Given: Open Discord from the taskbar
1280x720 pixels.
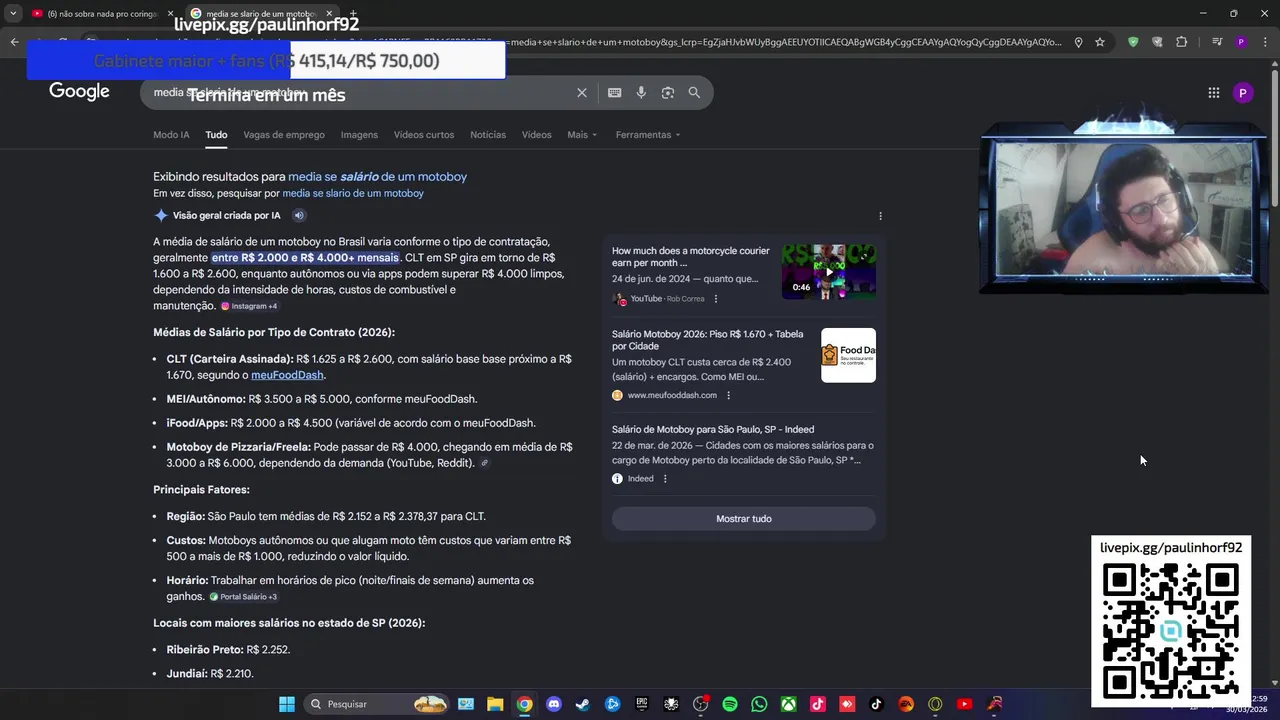Looking at the screenshot, I should tap(554, 704).
